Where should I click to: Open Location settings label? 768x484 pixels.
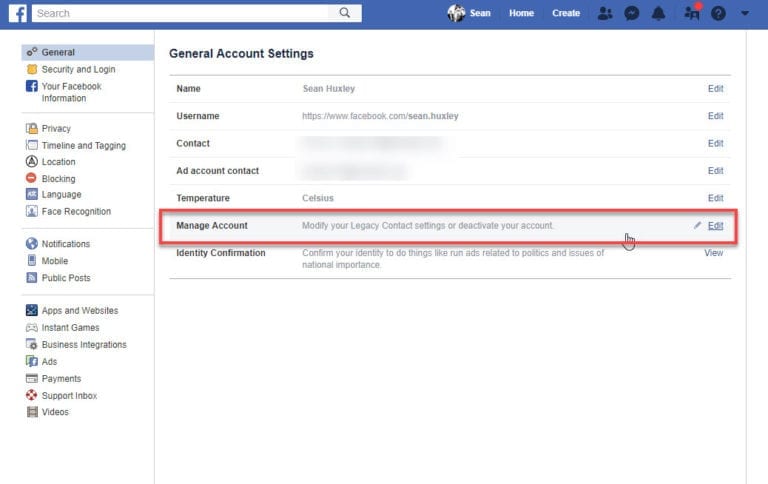click(59, 162)
